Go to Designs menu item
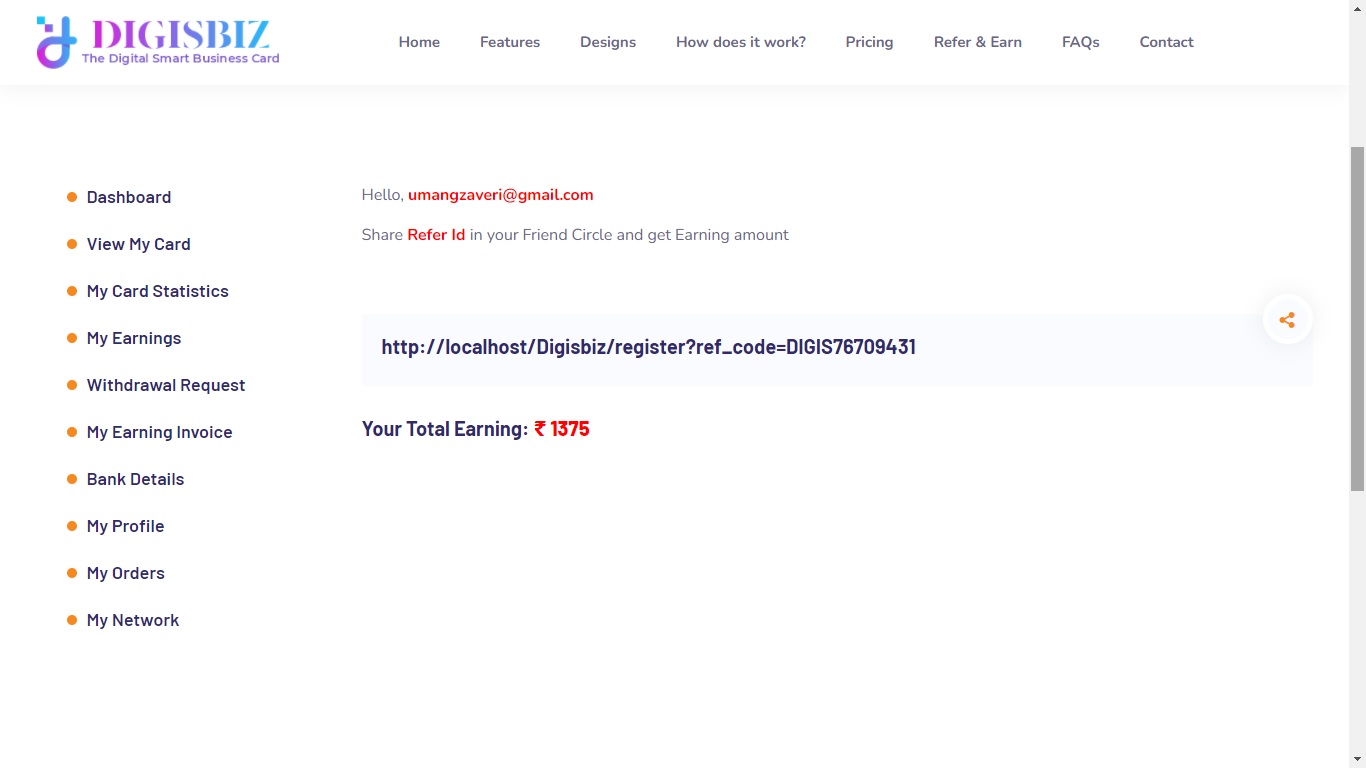The width and height of the screenshot is (1366, 768). click(608, 42)
